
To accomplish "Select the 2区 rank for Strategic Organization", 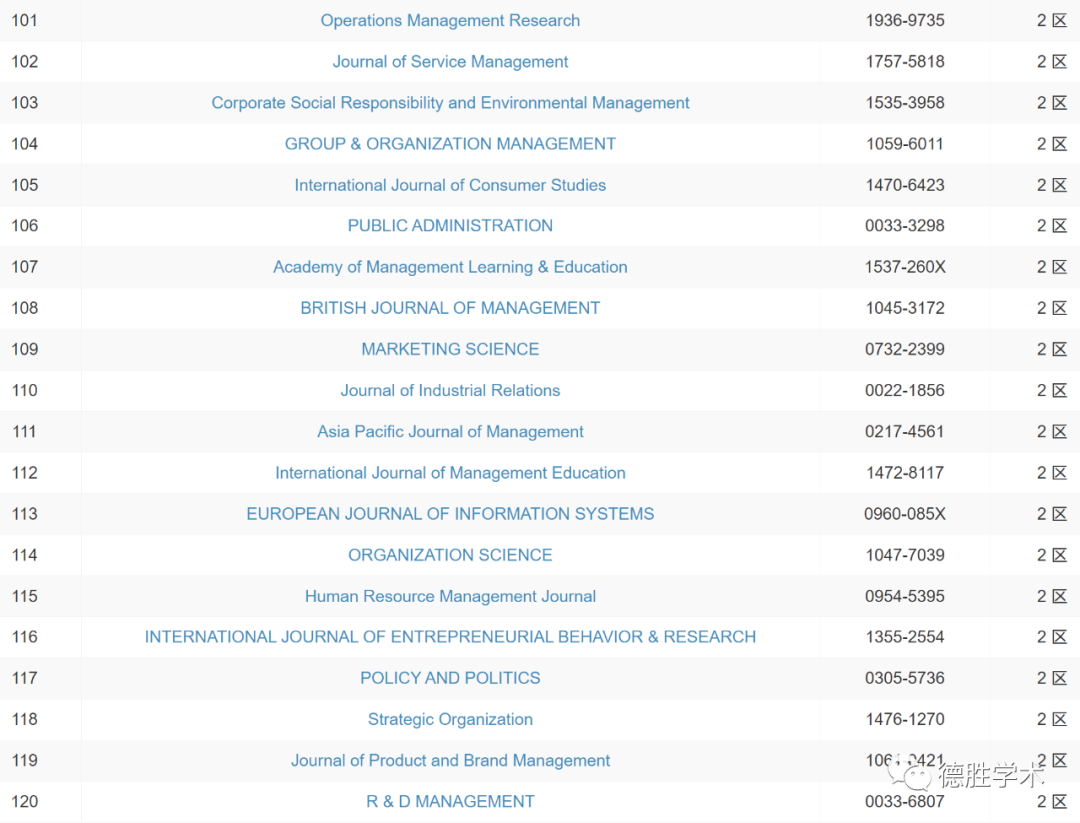I will [1052, 720].
